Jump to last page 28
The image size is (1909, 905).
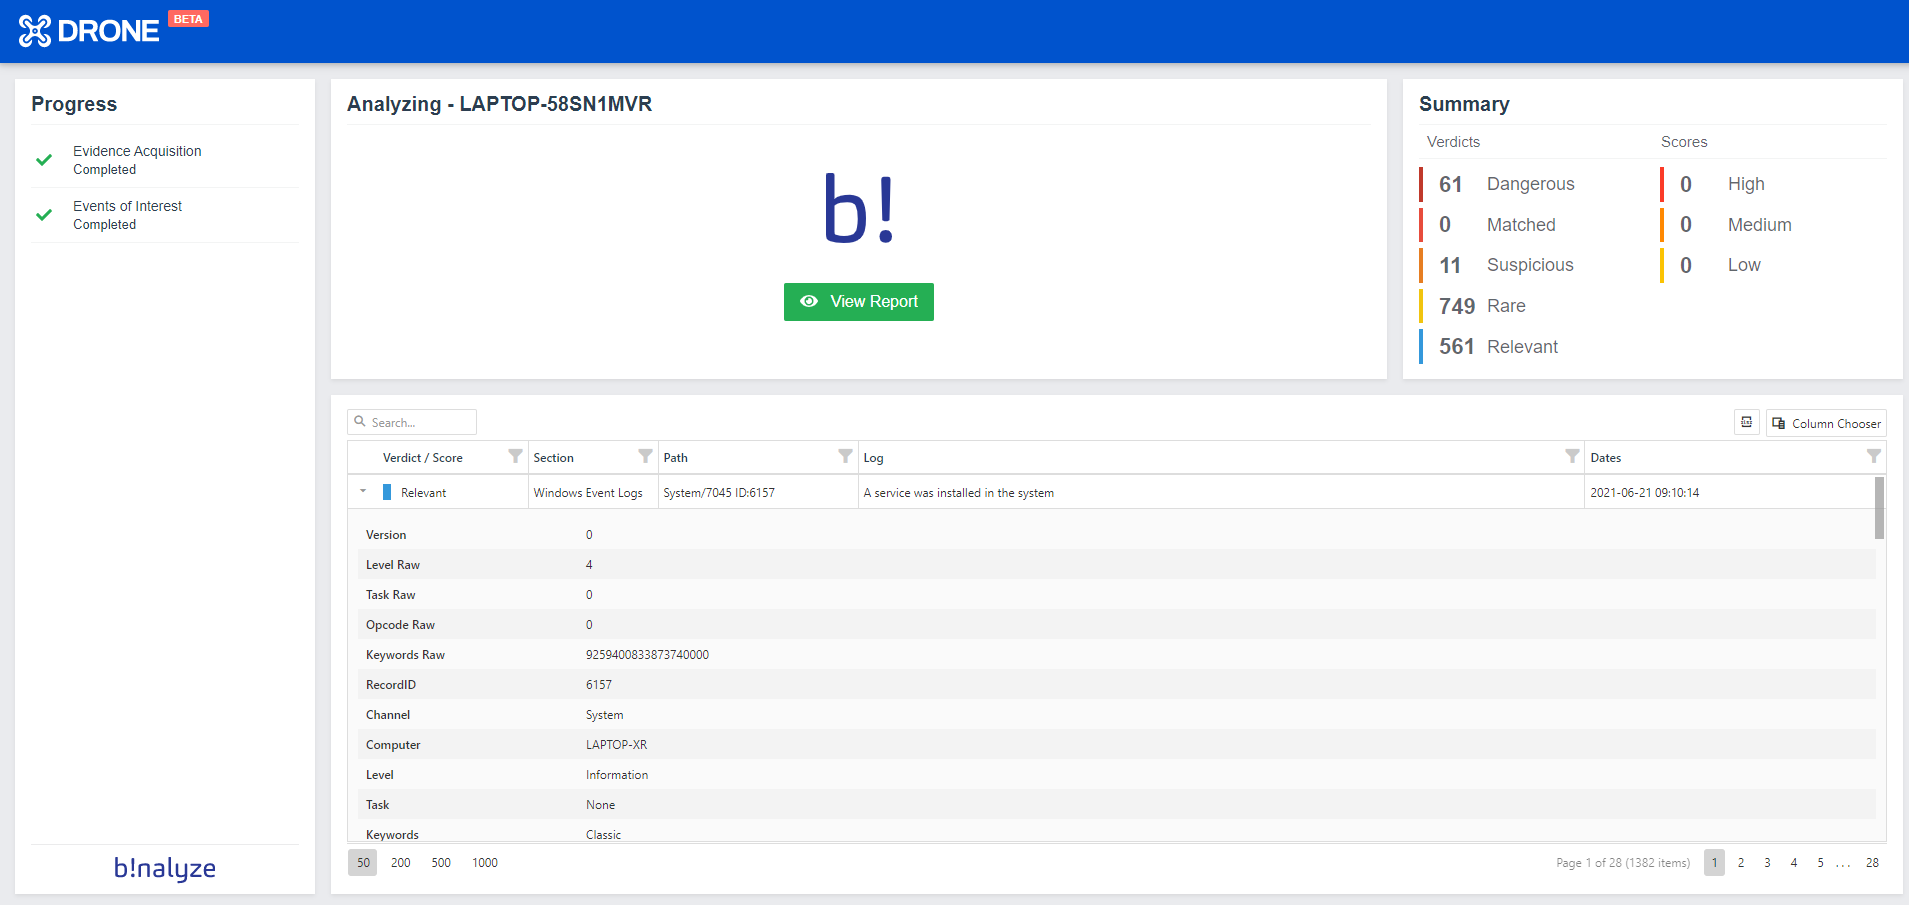pyautogui.click(x=1872, y=863)
